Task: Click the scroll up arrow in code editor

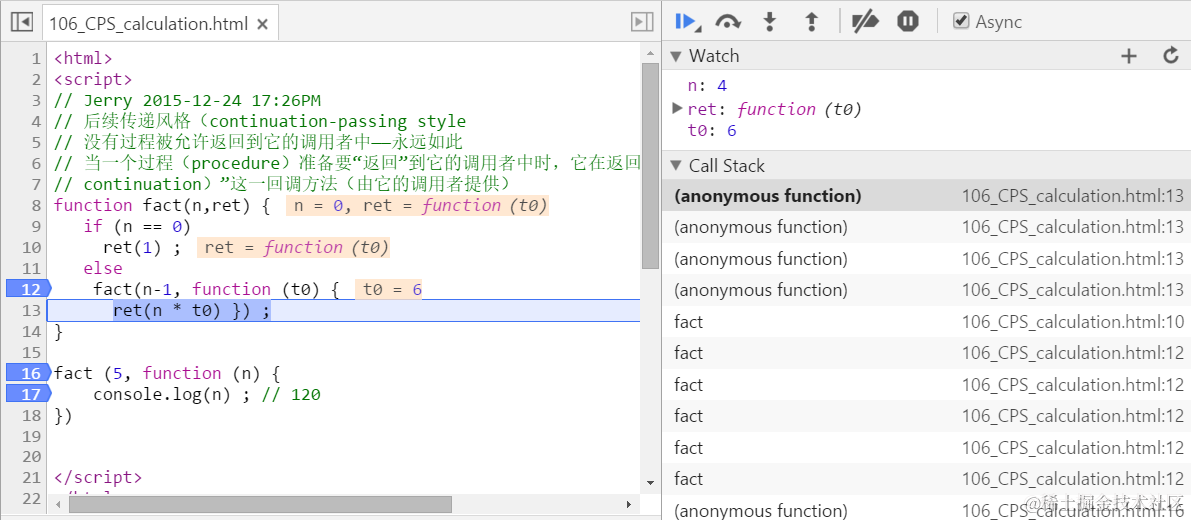Action: click(x=650, y=52)
